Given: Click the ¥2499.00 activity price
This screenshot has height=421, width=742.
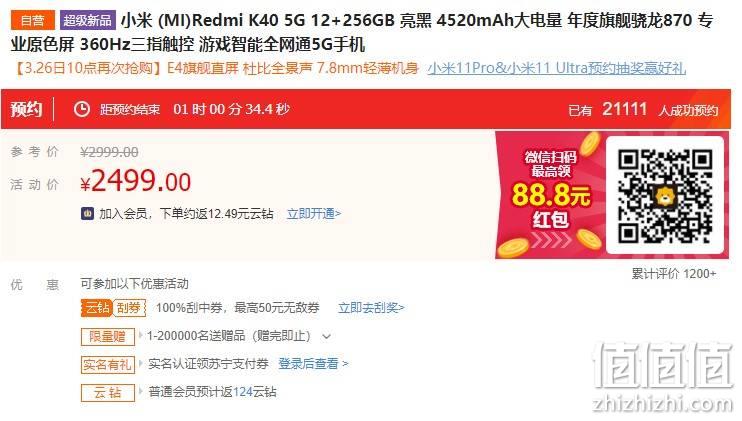Looking at the screenshot, I should [x=136, y=182].
